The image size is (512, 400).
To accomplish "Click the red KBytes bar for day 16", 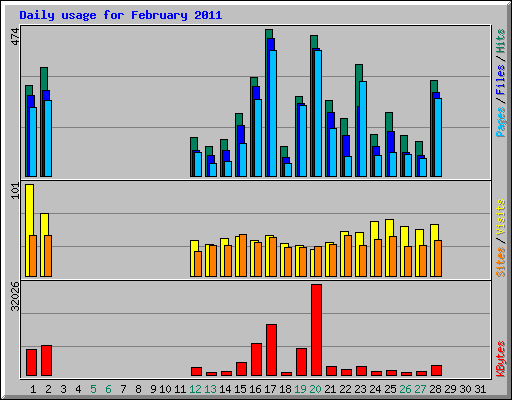I will tap(256, 359).
